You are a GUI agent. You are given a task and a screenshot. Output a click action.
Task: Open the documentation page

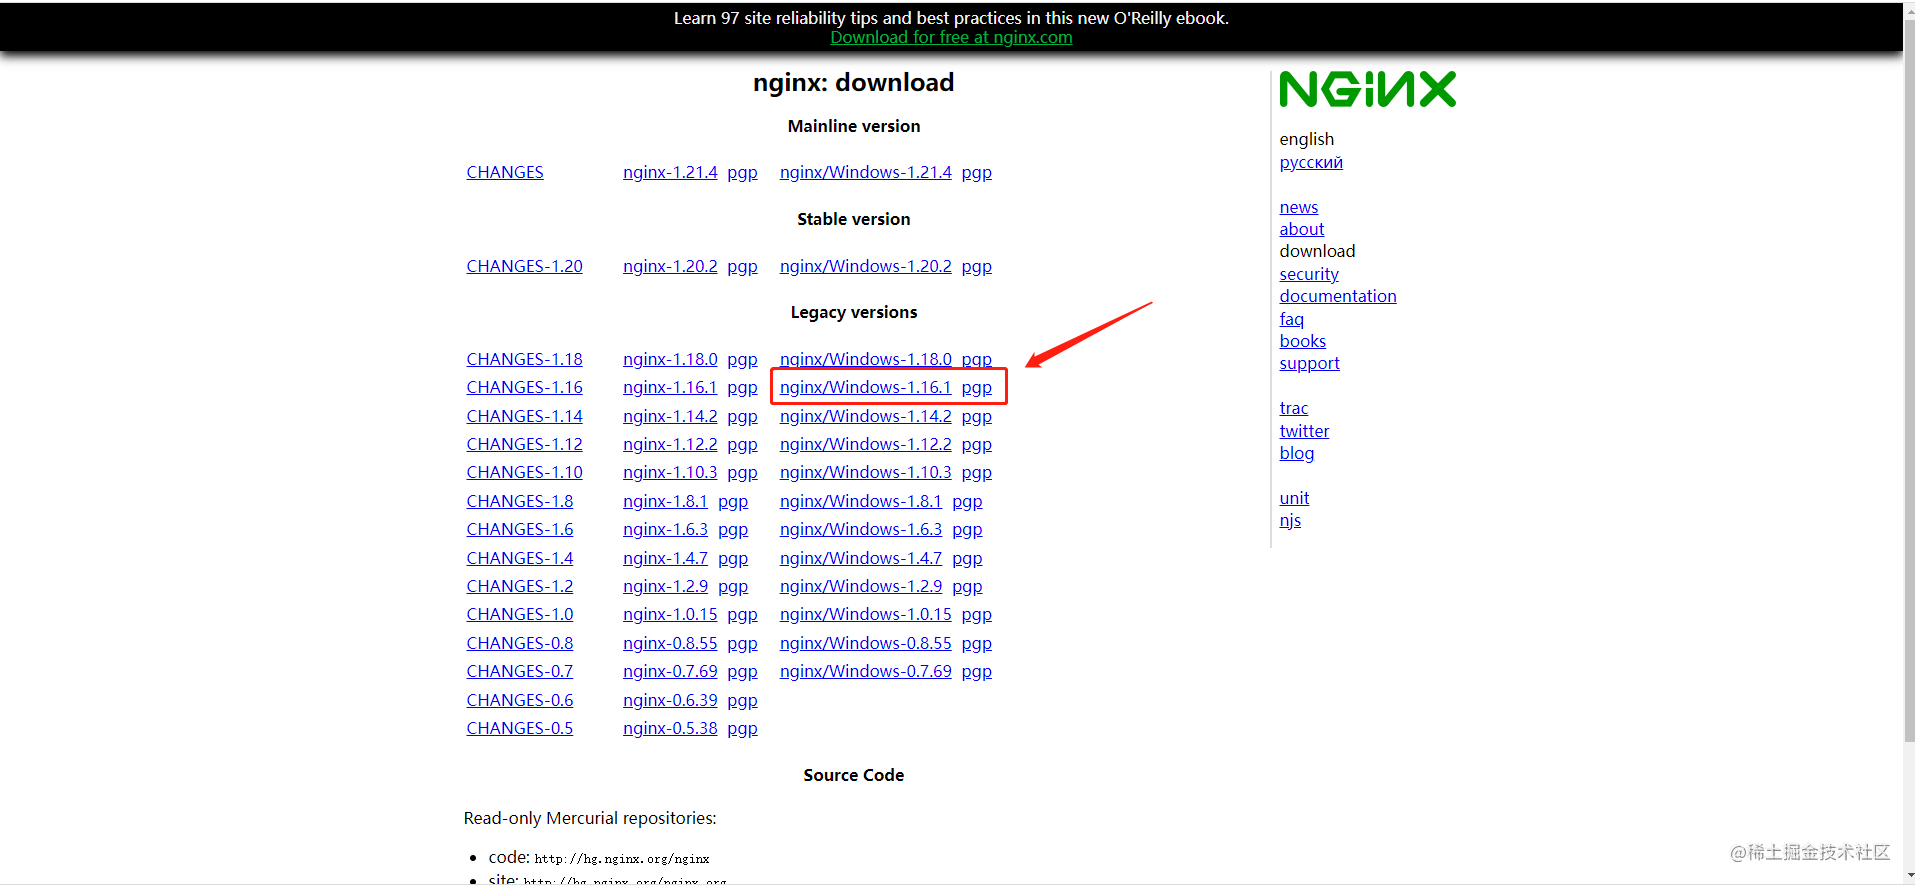[x=1338, y=296]
